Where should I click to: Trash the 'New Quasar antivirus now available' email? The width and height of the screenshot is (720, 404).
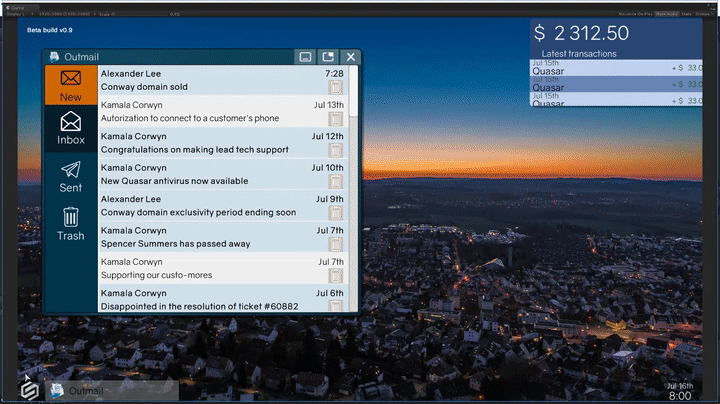point(336,181)
